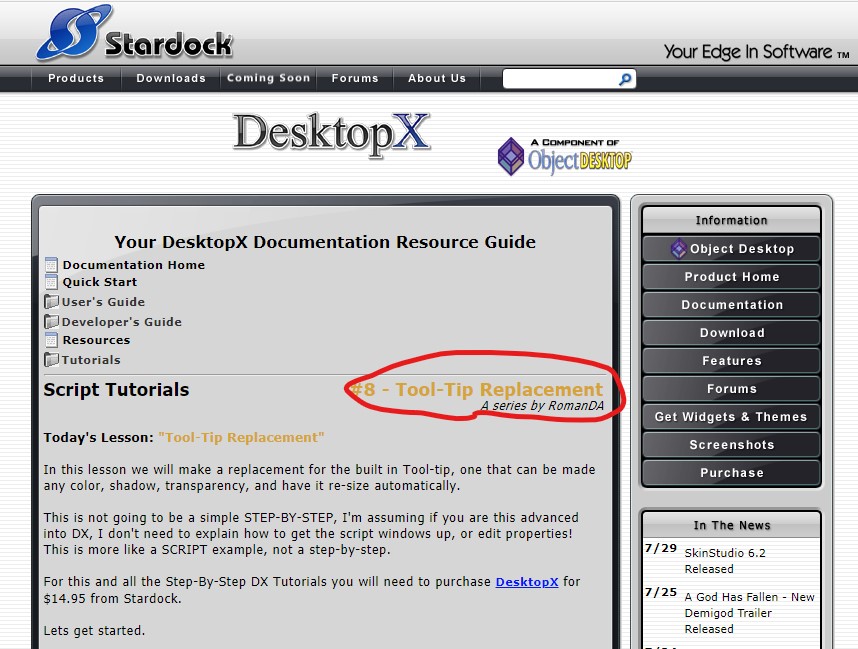Open the top Forums menu
The image size is (858, 649).
click(x=355, y=78)
